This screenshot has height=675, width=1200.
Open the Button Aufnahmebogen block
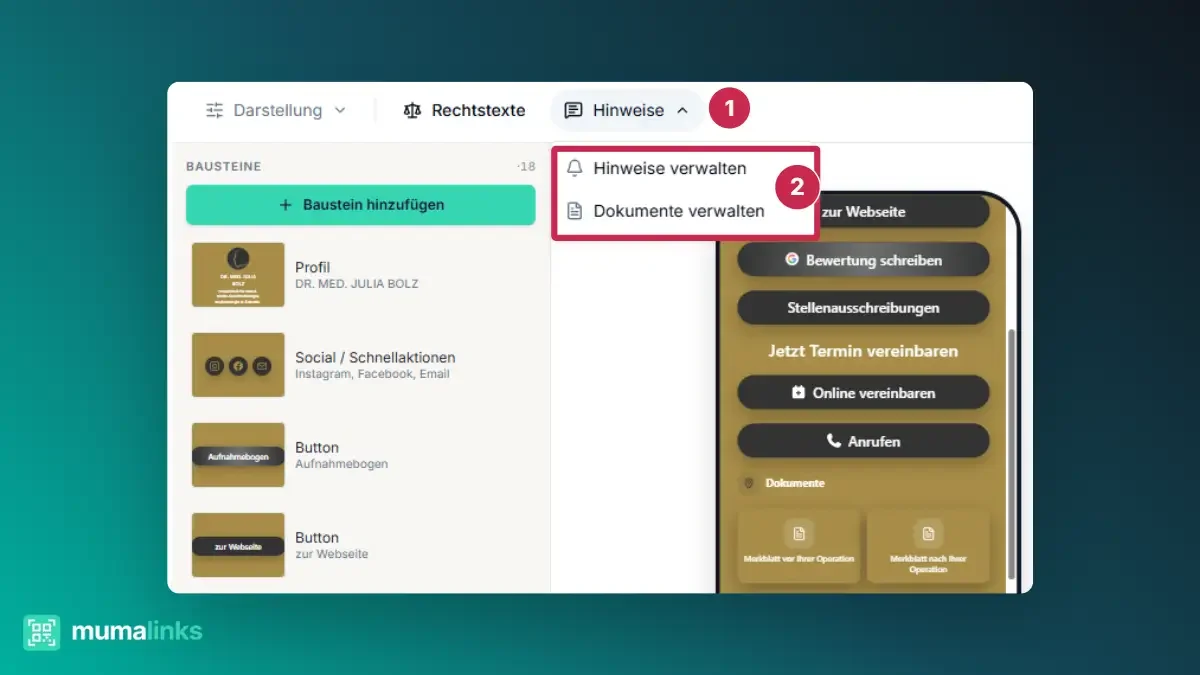[x=361, y=455]
